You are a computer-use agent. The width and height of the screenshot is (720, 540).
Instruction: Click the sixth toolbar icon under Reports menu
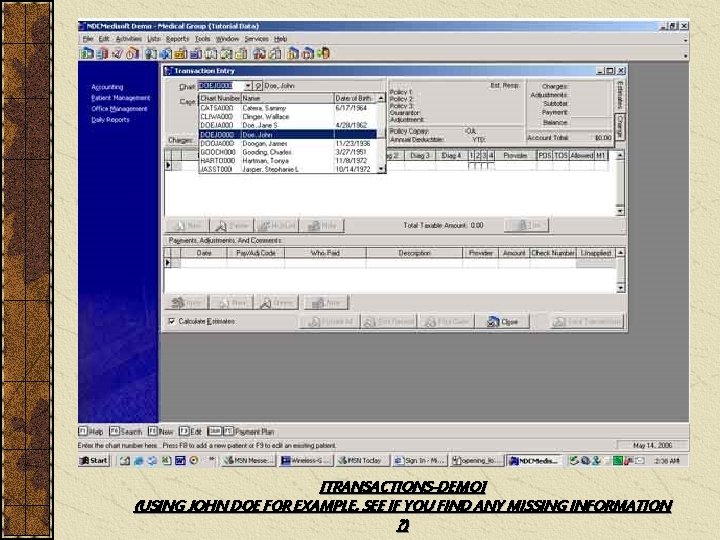point(166,54)
